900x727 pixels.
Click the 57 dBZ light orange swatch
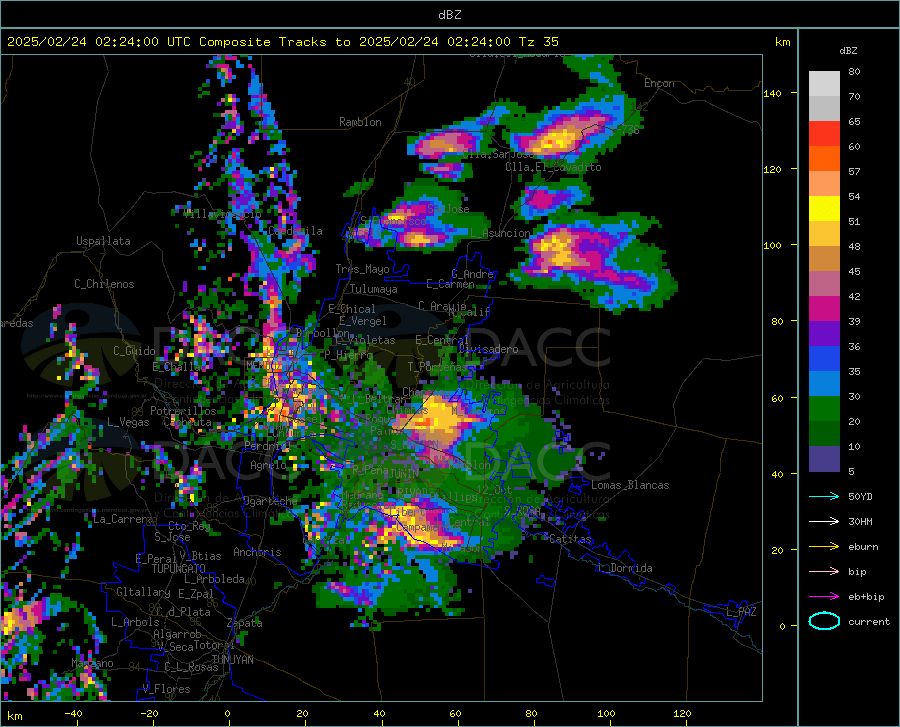[824, 184]
